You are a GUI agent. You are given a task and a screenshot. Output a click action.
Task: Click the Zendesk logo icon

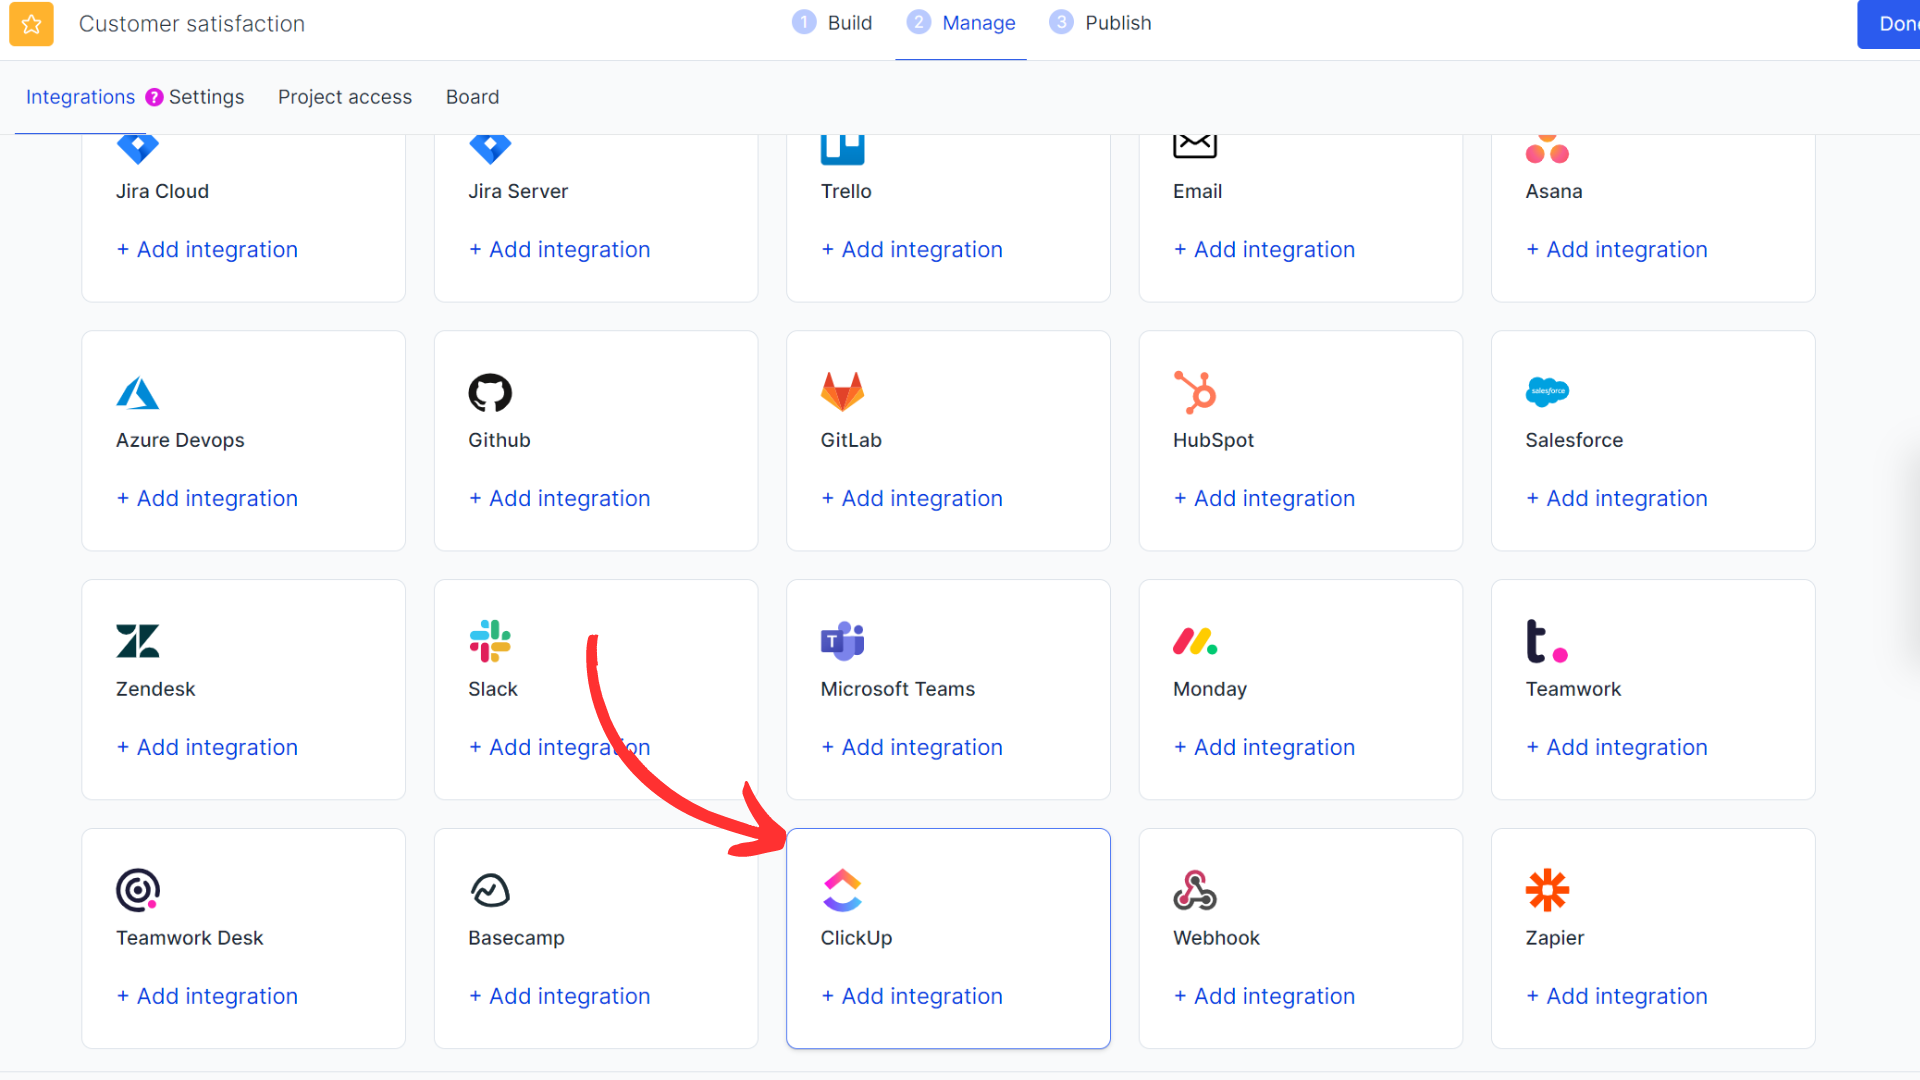tap(138, 641)
